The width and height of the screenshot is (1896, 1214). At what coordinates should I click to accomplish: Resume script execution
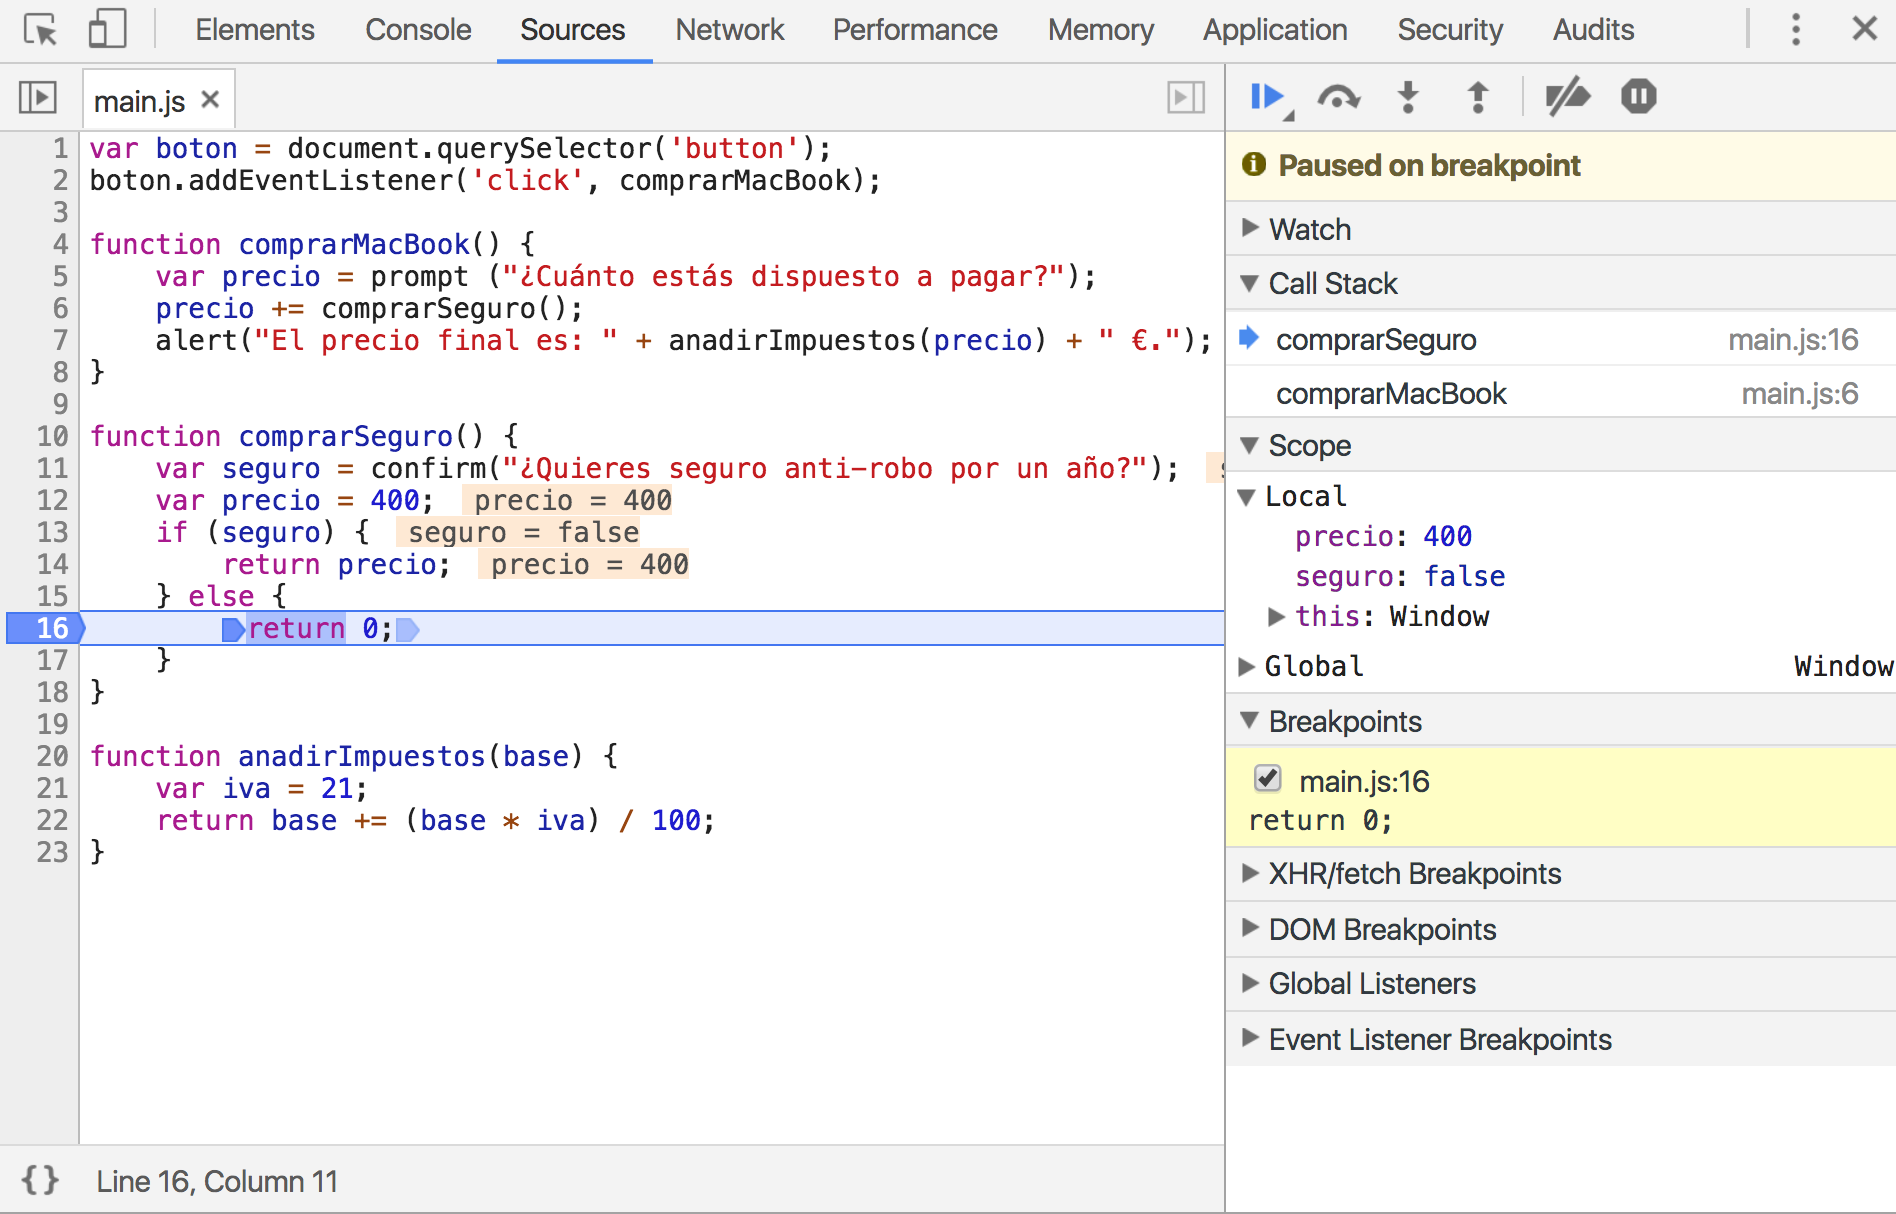(x=1269, y=98)
